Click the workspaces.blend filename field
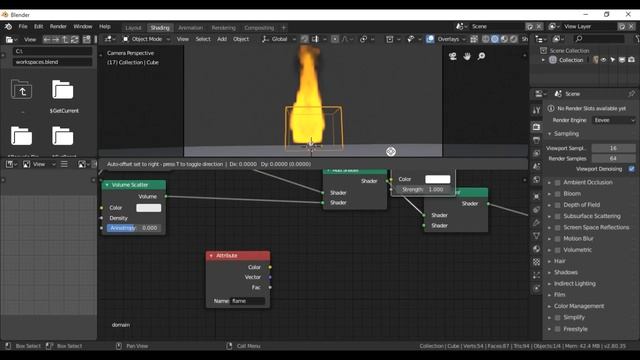 tap(52, 62)
